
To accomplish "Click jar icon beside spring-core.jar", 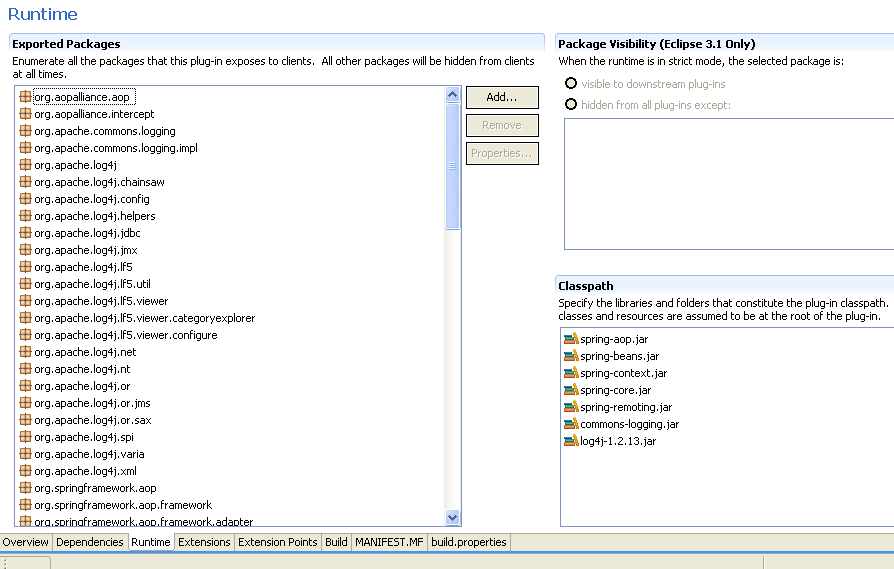I will [571, 390].
